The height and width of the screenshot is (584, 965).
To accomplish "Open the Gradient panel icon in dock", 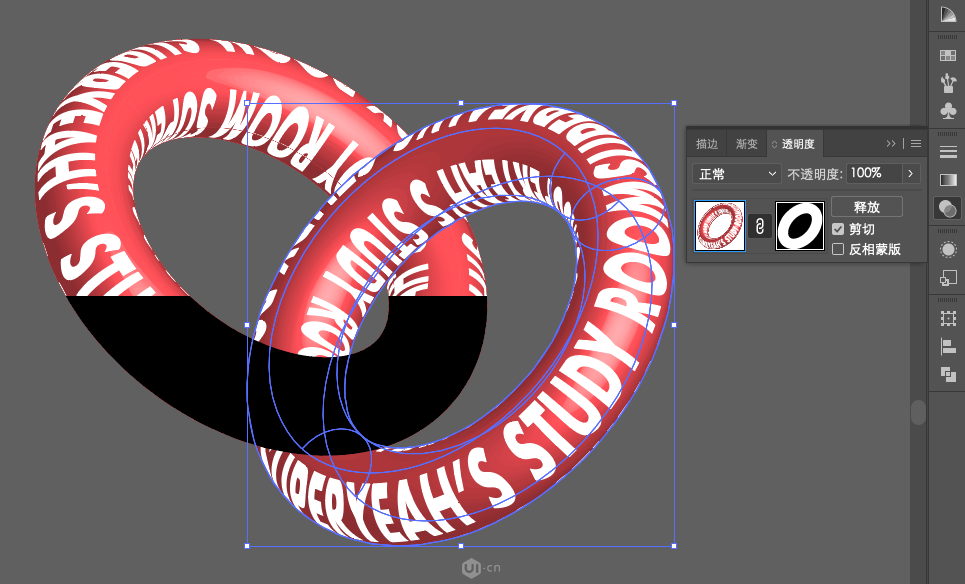I will 948,180.
